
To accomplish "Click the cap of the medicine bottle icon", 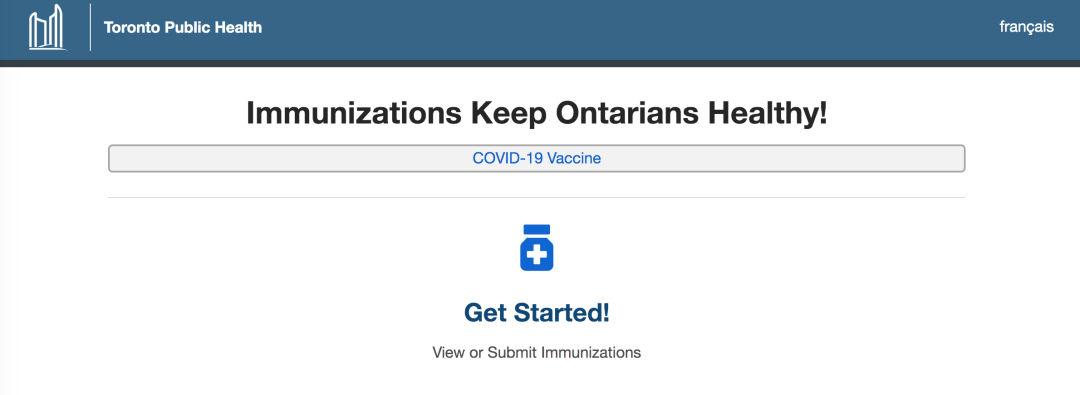I will 537,229.
